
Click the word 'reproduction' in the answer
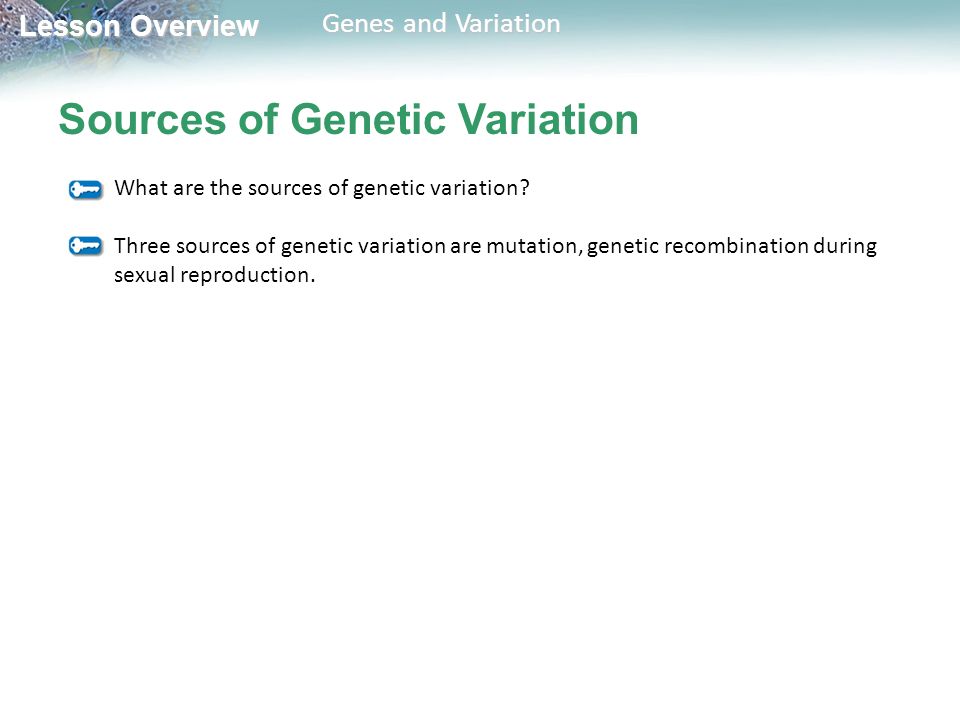pyautogui.click(x=245, y=276)
